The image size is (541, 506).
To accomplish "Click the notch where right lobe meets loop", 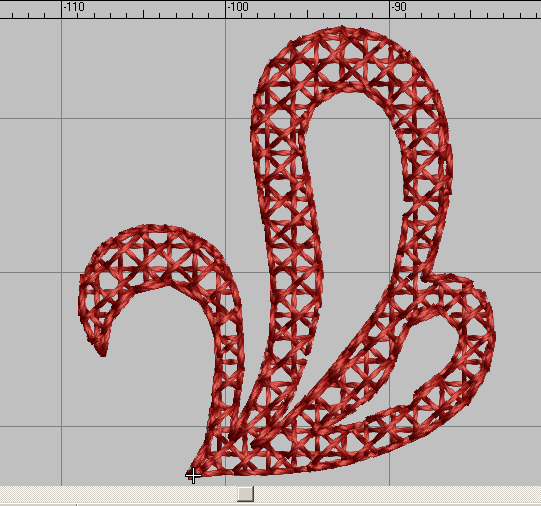I will (425, 276).
